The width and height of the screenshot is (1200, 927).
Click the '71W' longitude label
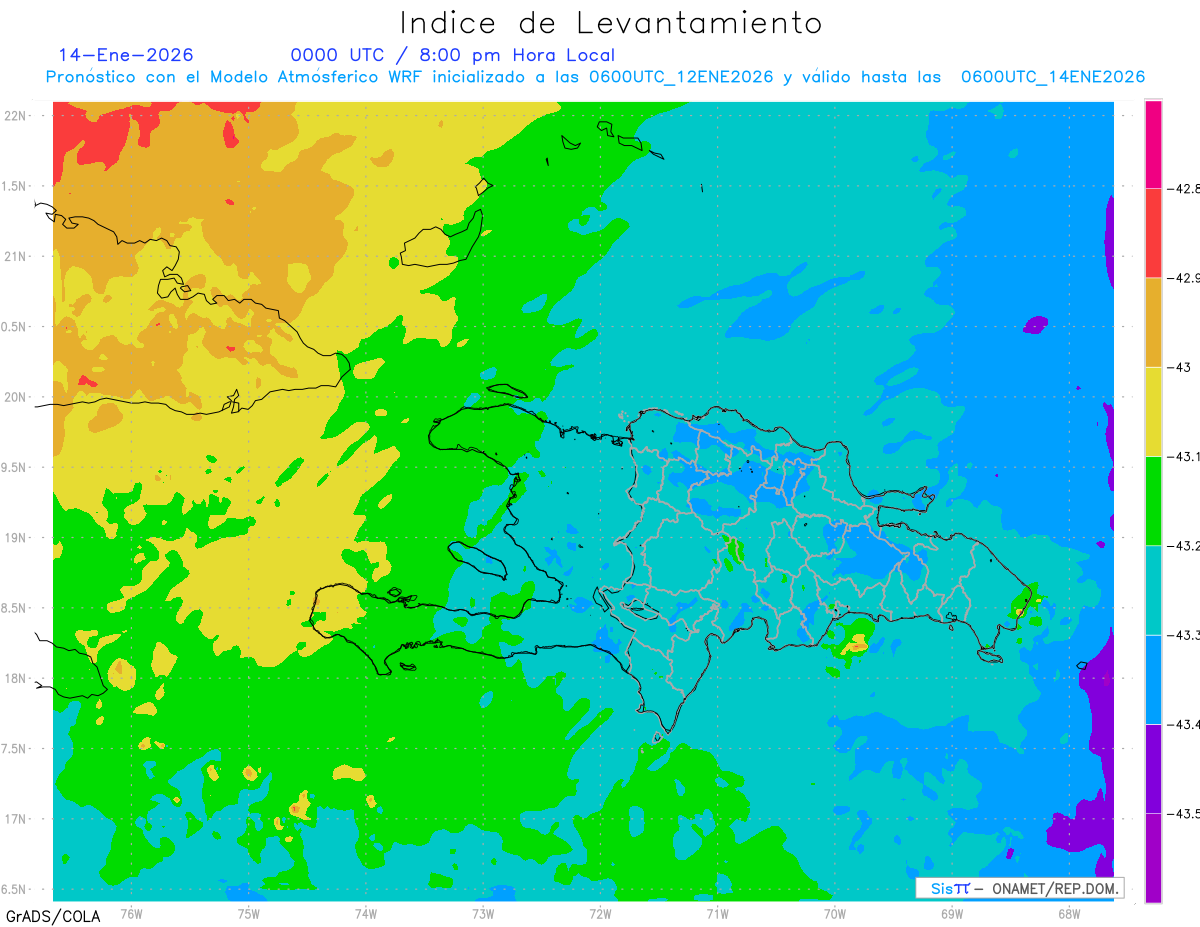click(717, 913)
